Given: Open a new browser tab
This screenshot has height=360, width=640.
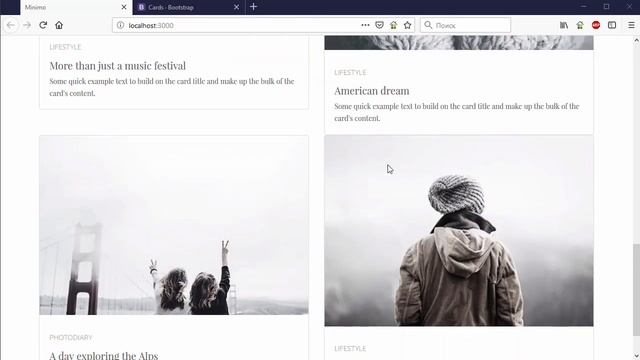Looking at the screenshot, I should (x=253, y=7).
